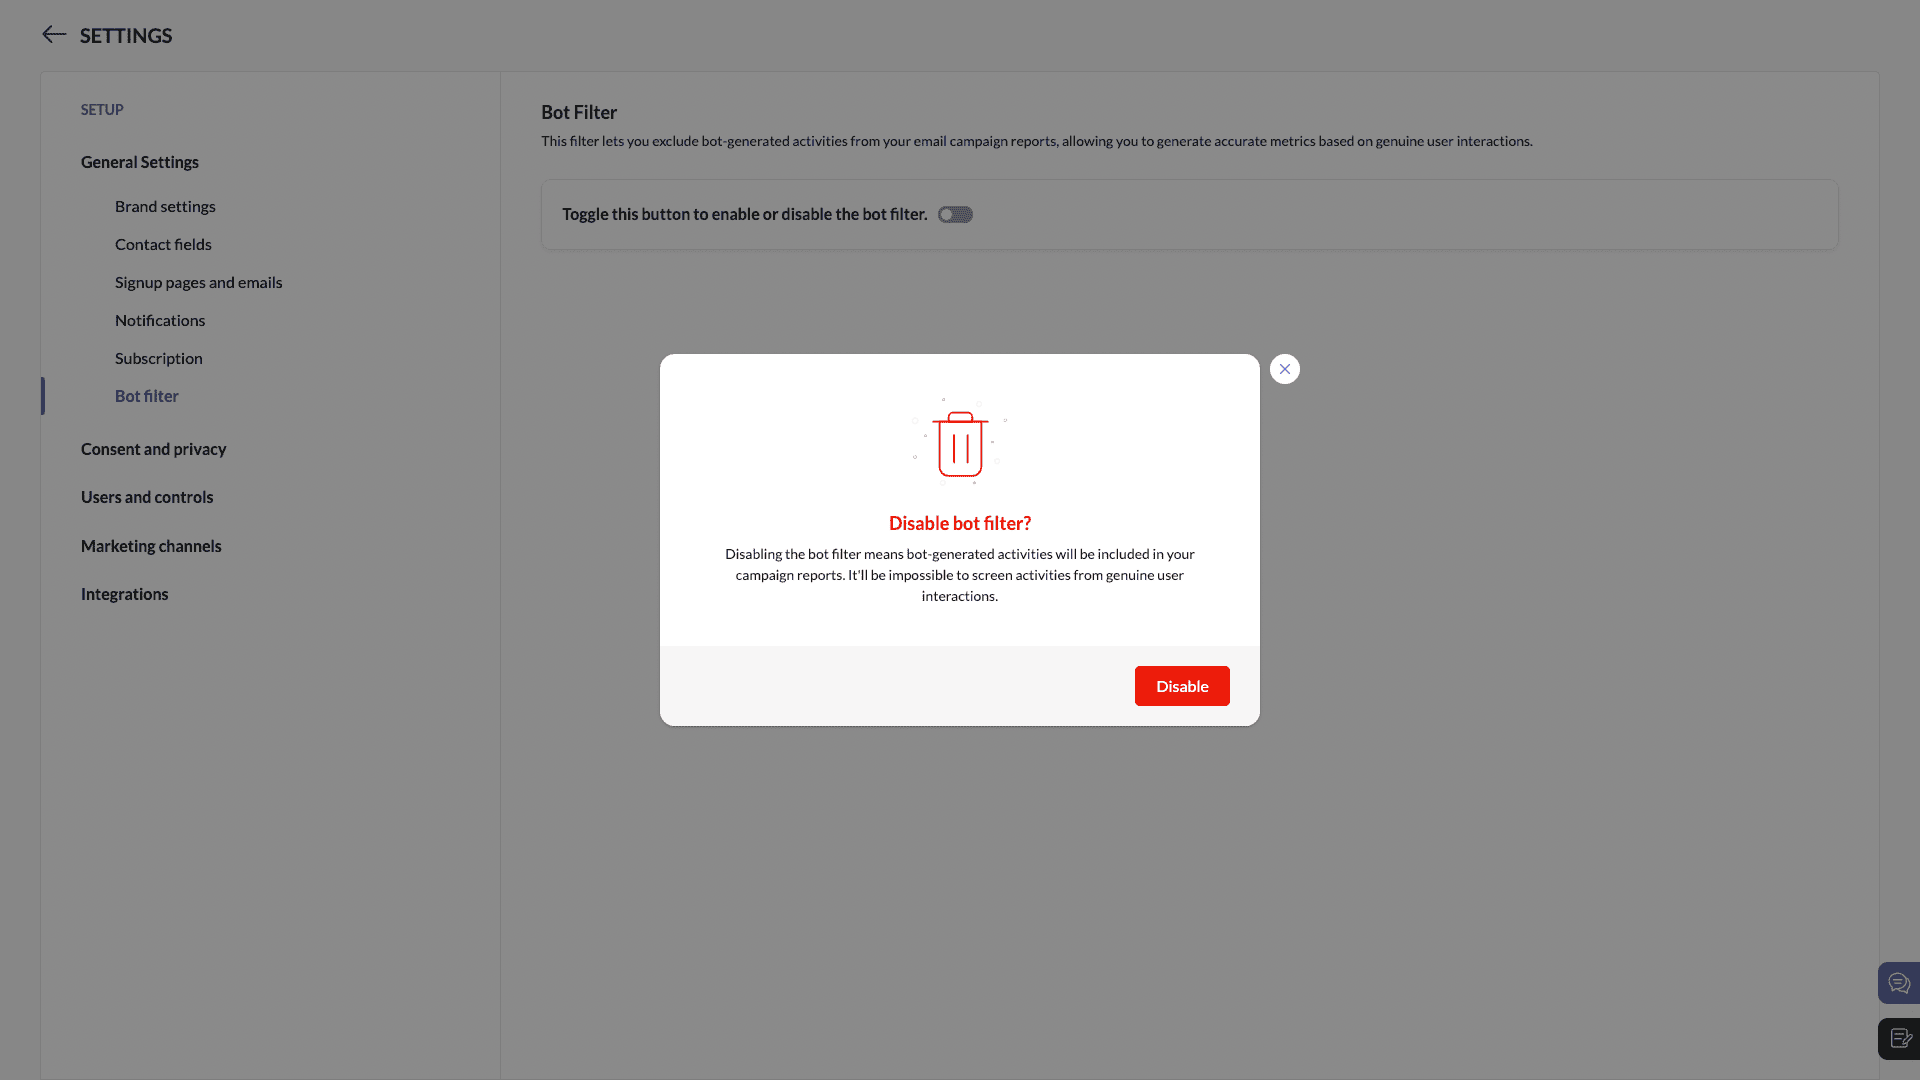
Task: Confirm with the red Disable button
Action: pos(1181,686)
